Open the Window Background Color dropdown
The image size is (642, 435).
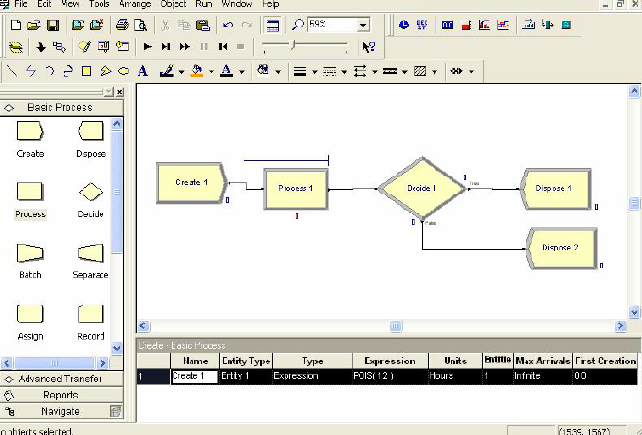[278, 72]
